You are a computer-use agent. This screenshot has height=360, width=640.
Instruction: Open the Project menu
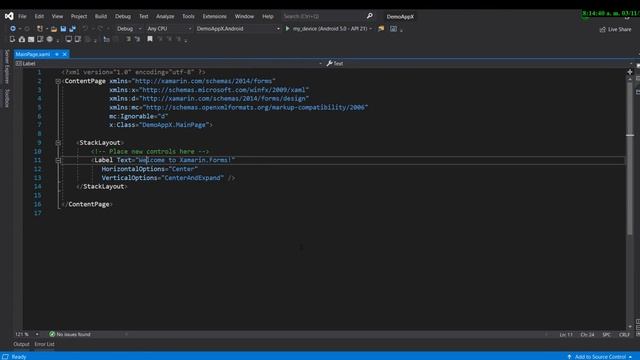[79, 16]
